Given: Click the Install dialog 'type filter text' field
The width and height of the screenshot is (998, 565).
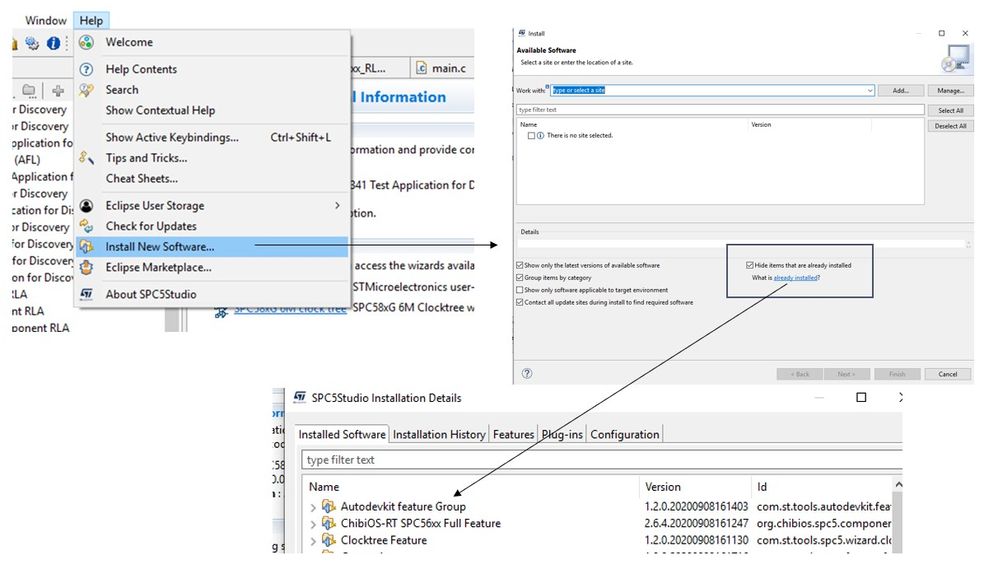Looking at the screenshot, I should [720, 109].
